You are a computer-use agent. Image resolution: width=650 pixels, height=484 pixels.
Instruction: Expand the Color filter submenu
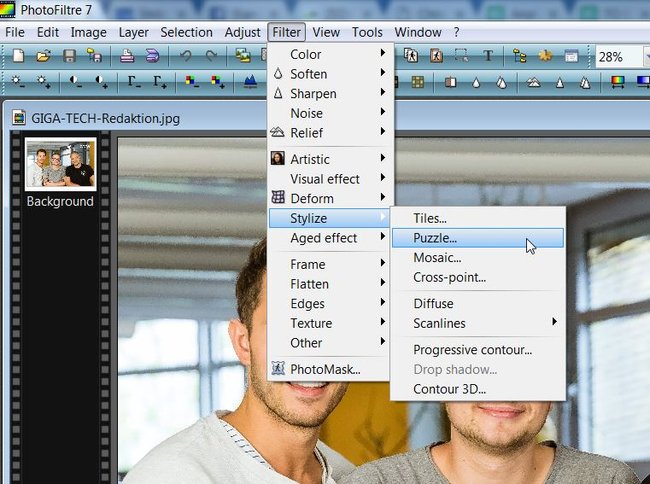330,54
